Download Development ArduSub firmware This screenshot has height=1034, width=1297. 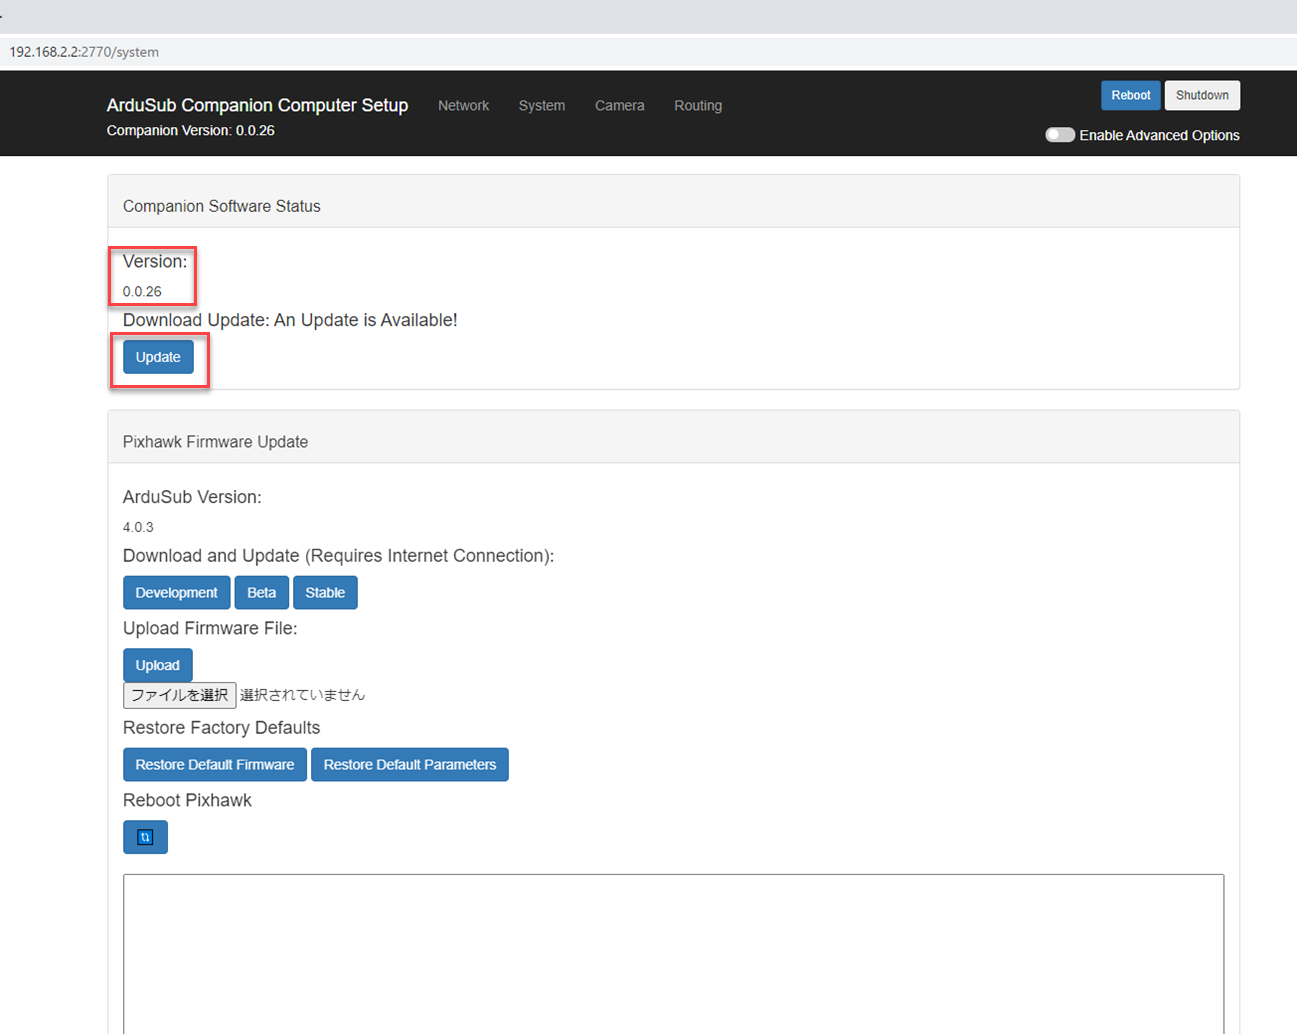pos(176,592)
